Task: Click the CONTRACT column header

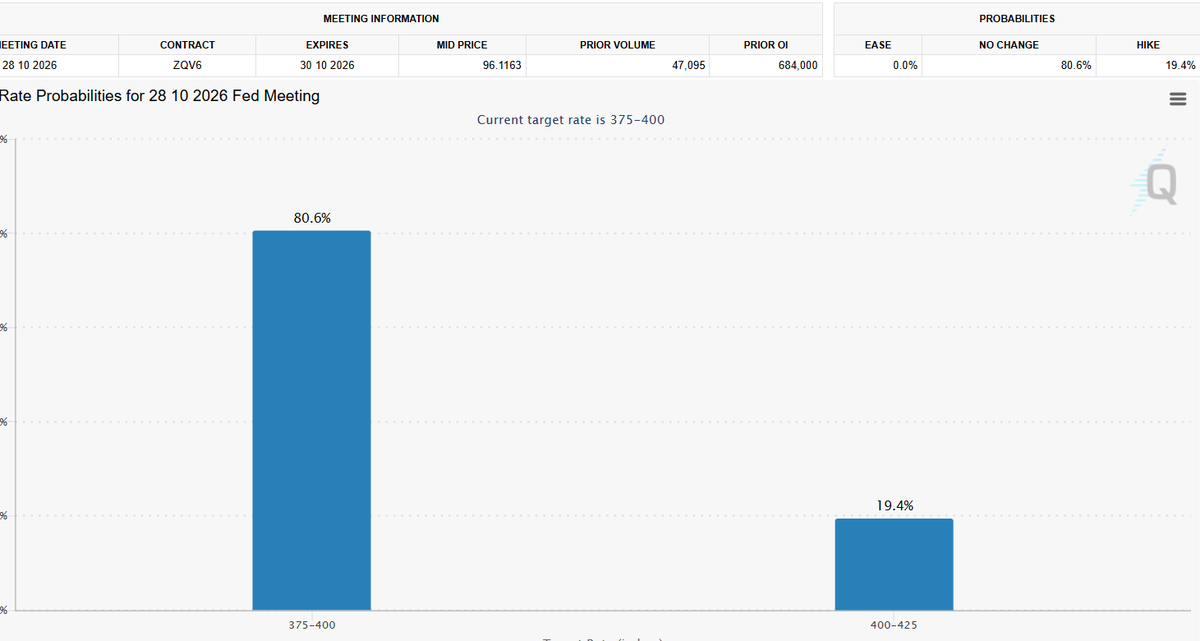Action: [x=187, y=45]
